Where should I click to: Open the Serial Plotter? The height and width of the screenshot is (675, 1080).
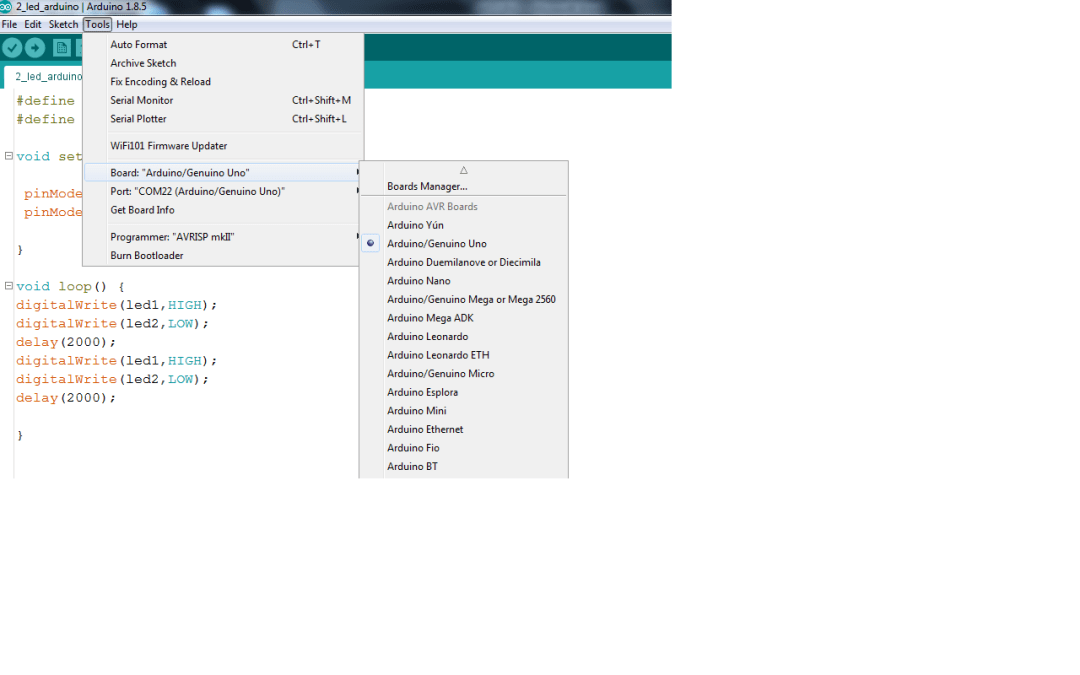(222, 118)
